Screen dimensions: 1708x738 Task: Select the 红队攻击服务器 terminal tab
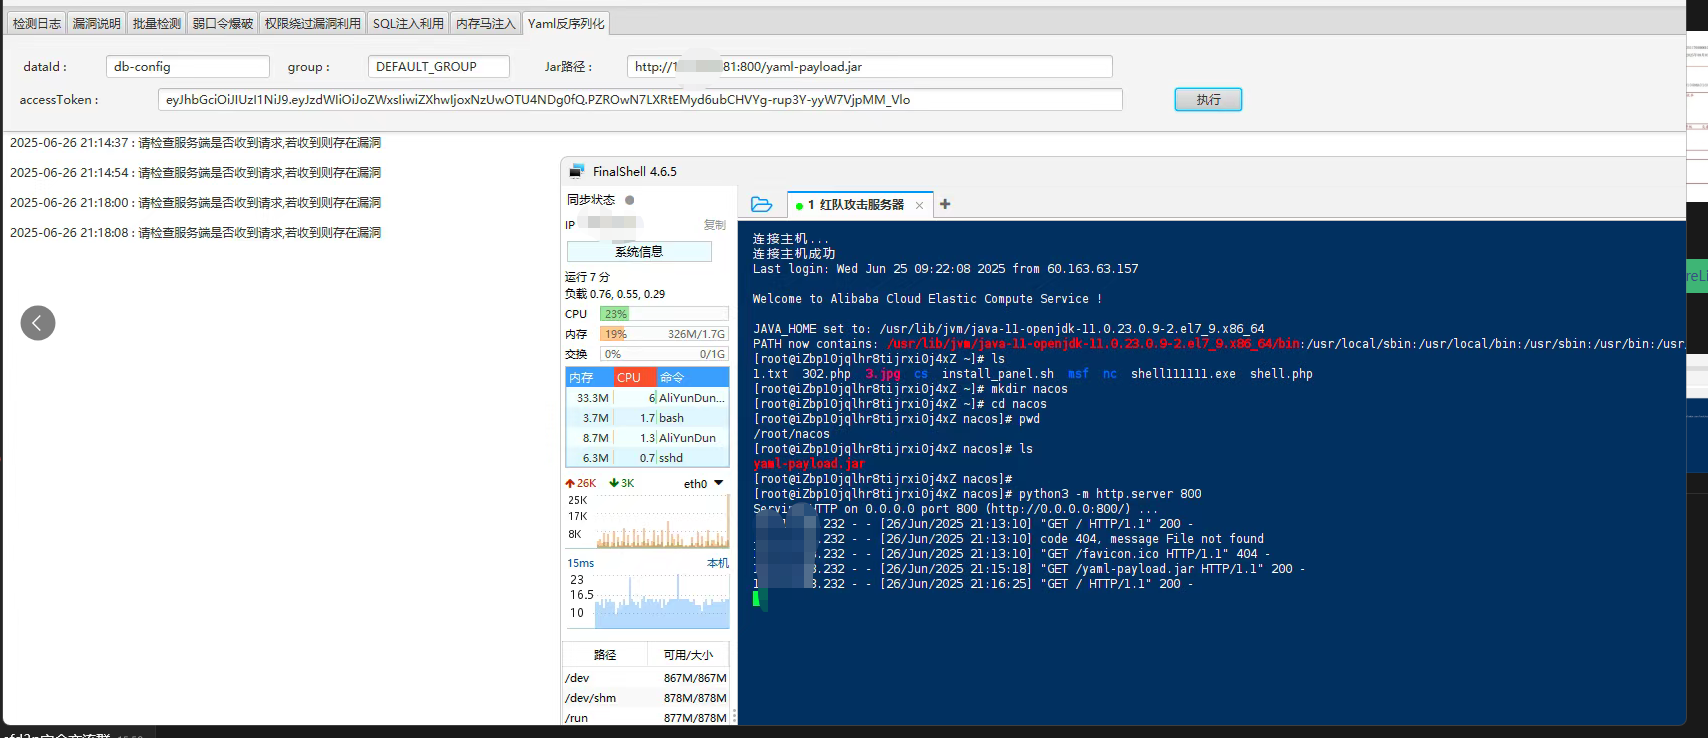861,205
